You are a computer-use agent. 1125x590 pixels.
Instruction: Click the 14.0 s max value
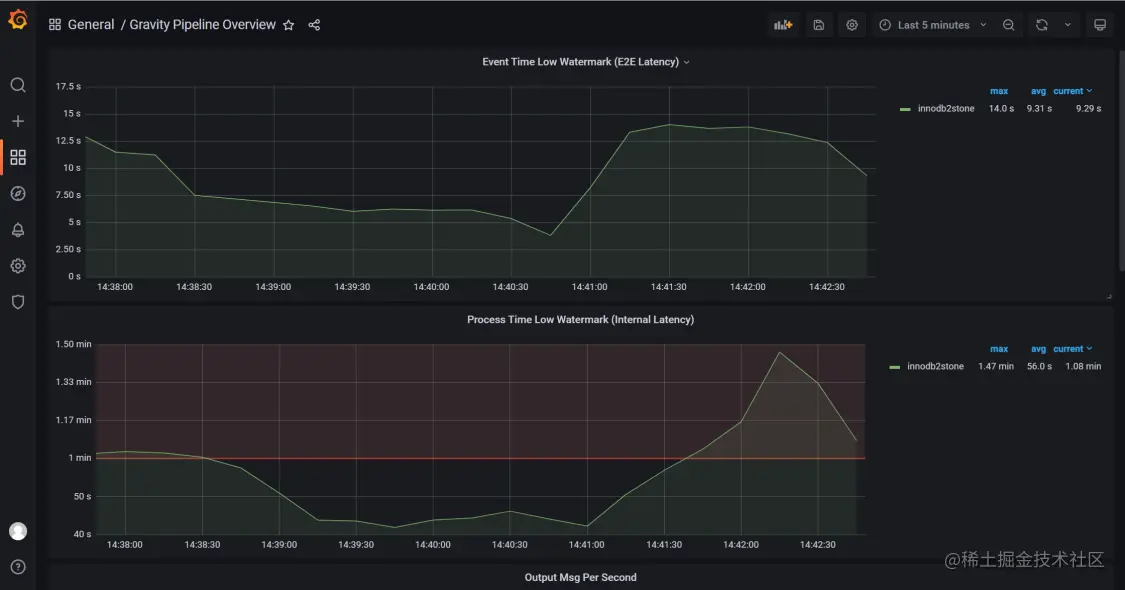(1001, 108)
